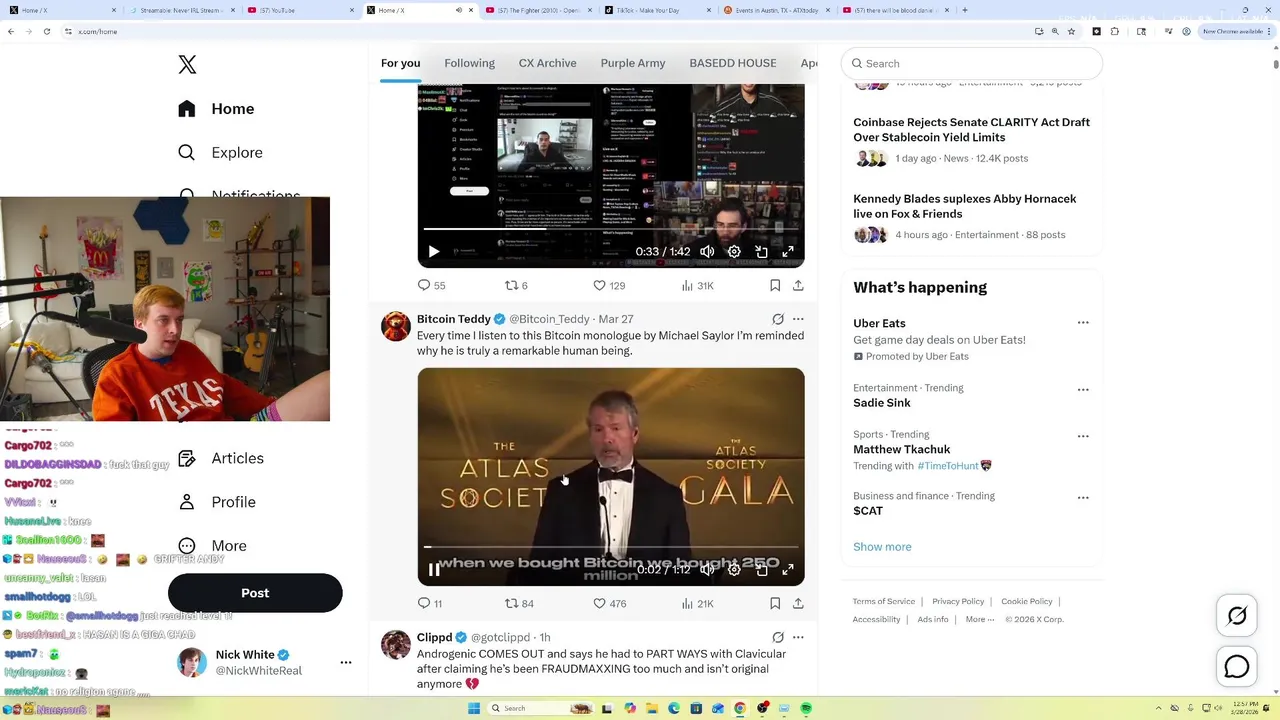The width and height of the screenshot is (1280, 720).
Task: Click the Grok icon on Bitcoin Teddy's post
Action: pyautogui.click(x=778, y=319)
